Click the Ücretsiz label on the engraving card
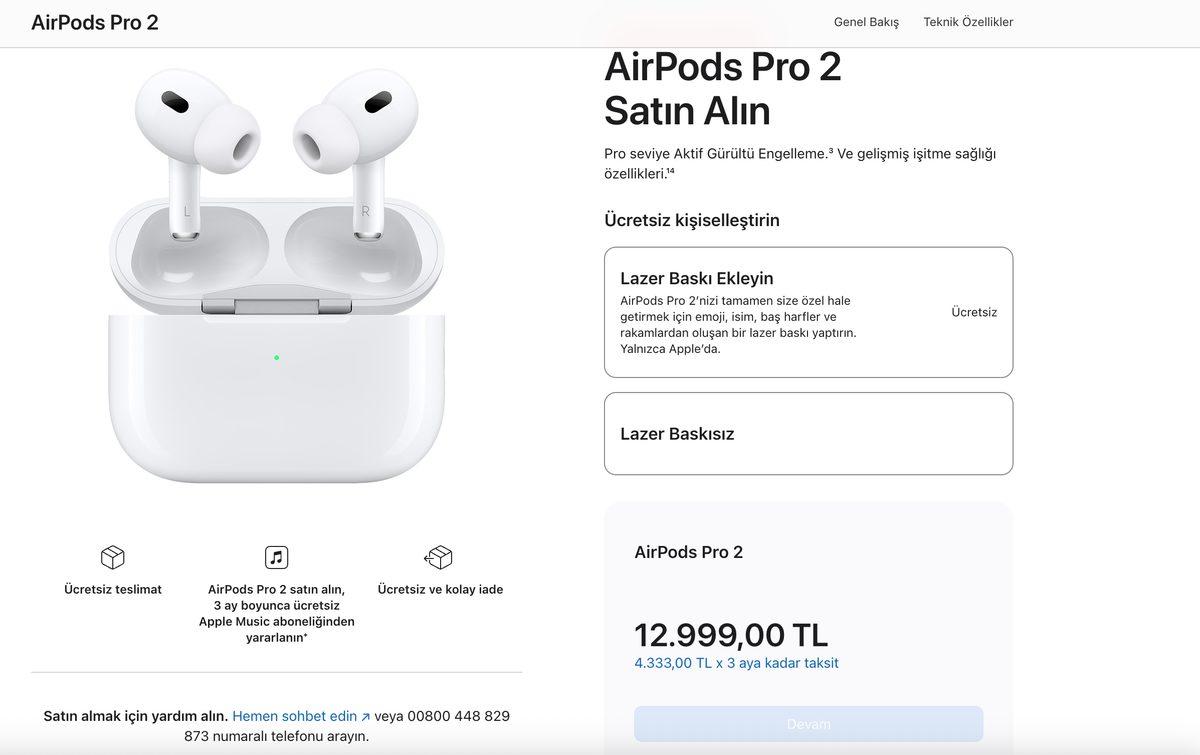The width and height of the screenshot is (1200, 755). 973,311
